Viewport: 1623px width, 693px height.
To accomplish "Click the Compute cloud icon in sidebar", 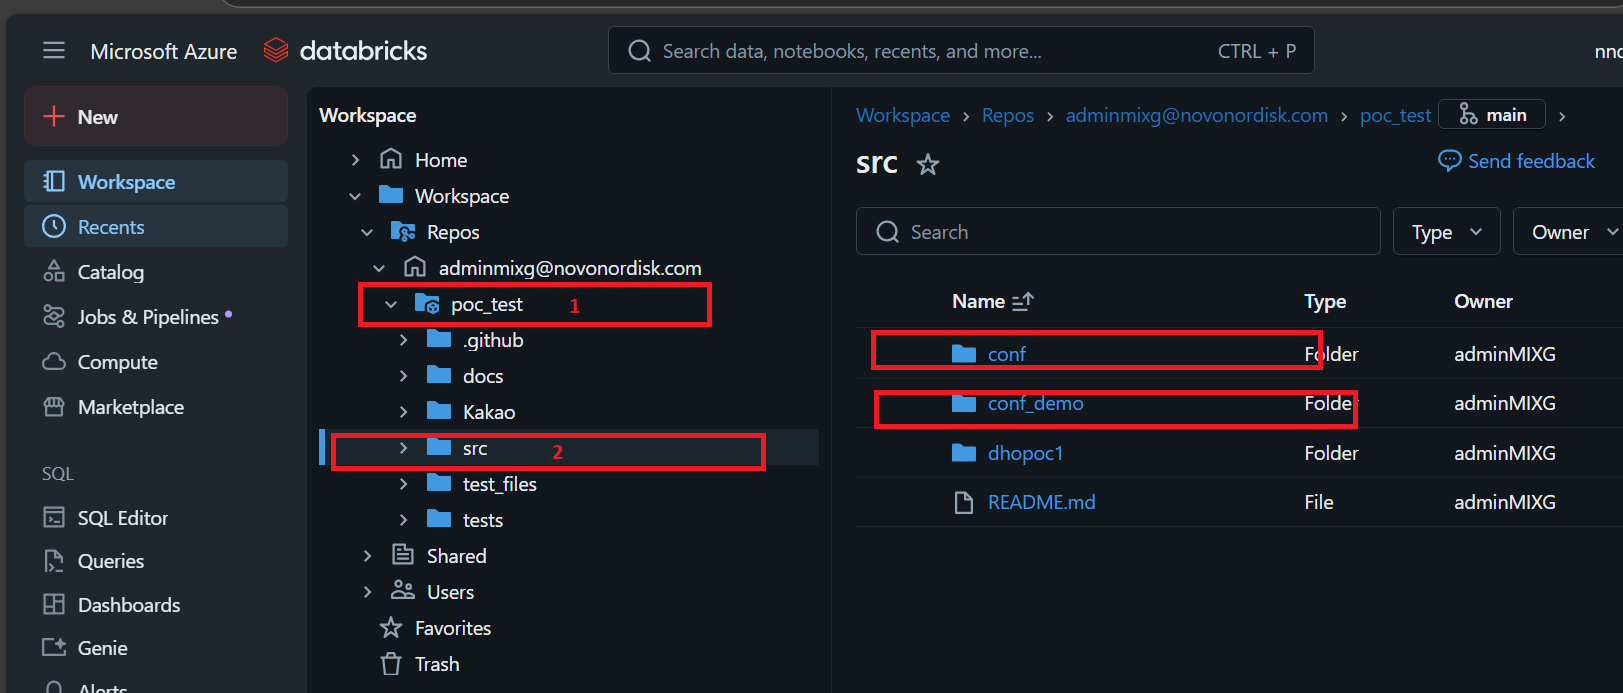I will point(54,361).
